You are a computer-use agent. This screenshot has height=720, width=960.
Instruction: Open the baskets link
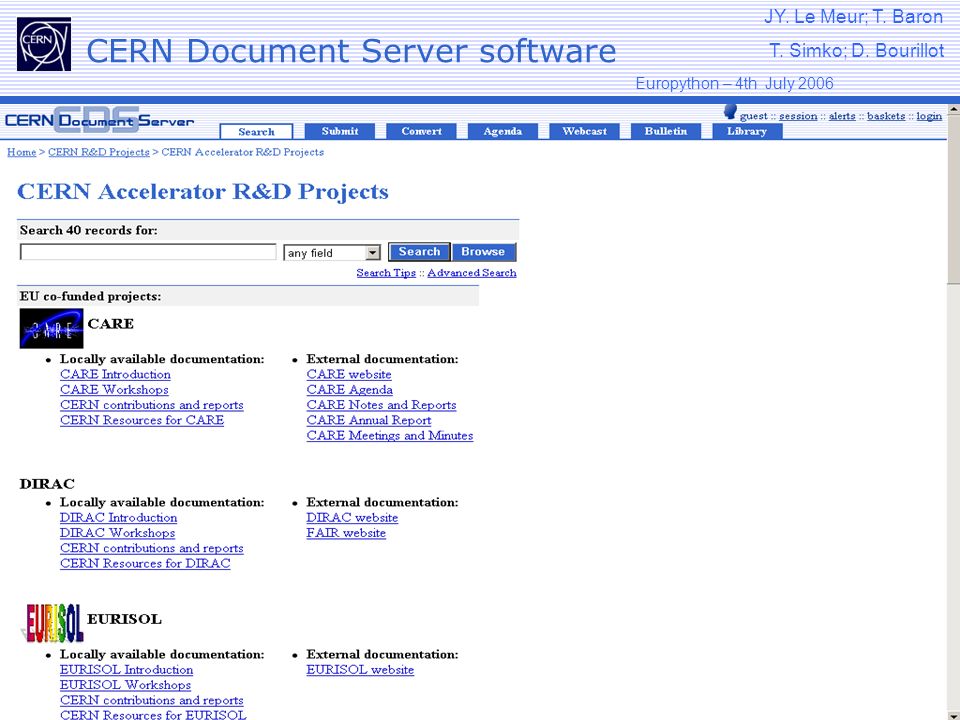pos(886,116)
